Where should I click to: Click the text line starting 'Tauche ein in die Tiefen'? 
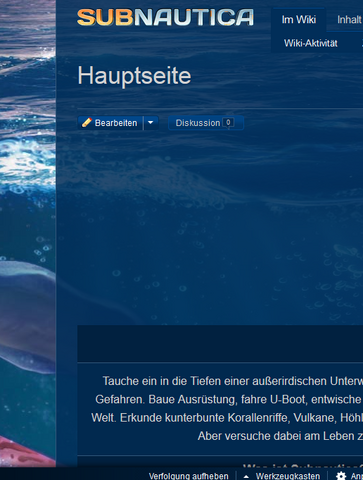click(233, 381)
